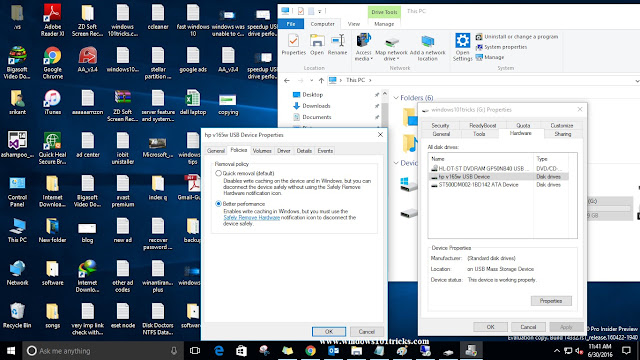Open recent locations dropdown arrow in Explorer
640x360 pixels.
[311, 80]
